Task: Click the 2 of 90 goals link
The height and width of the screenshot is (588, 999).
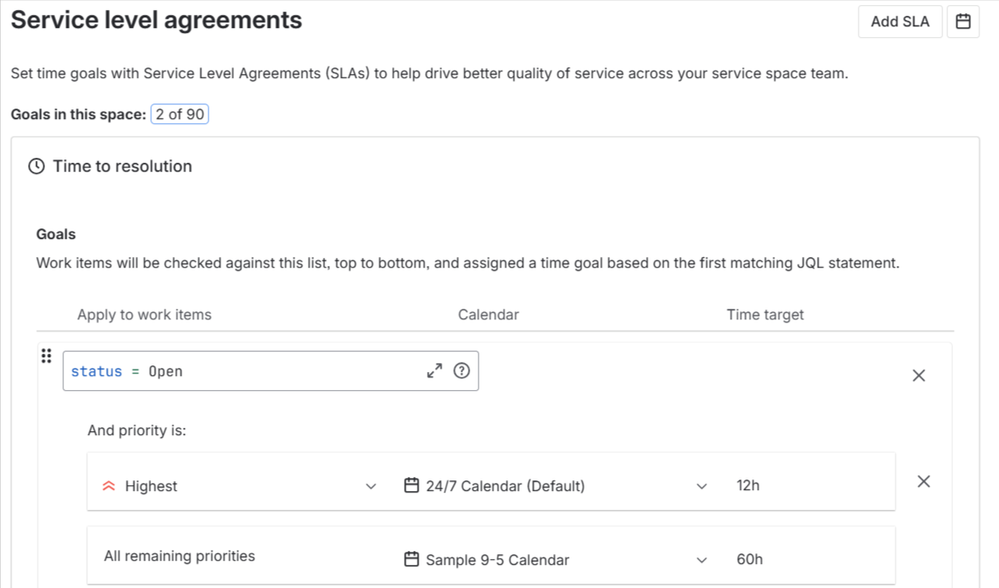Action: point(180,114)
